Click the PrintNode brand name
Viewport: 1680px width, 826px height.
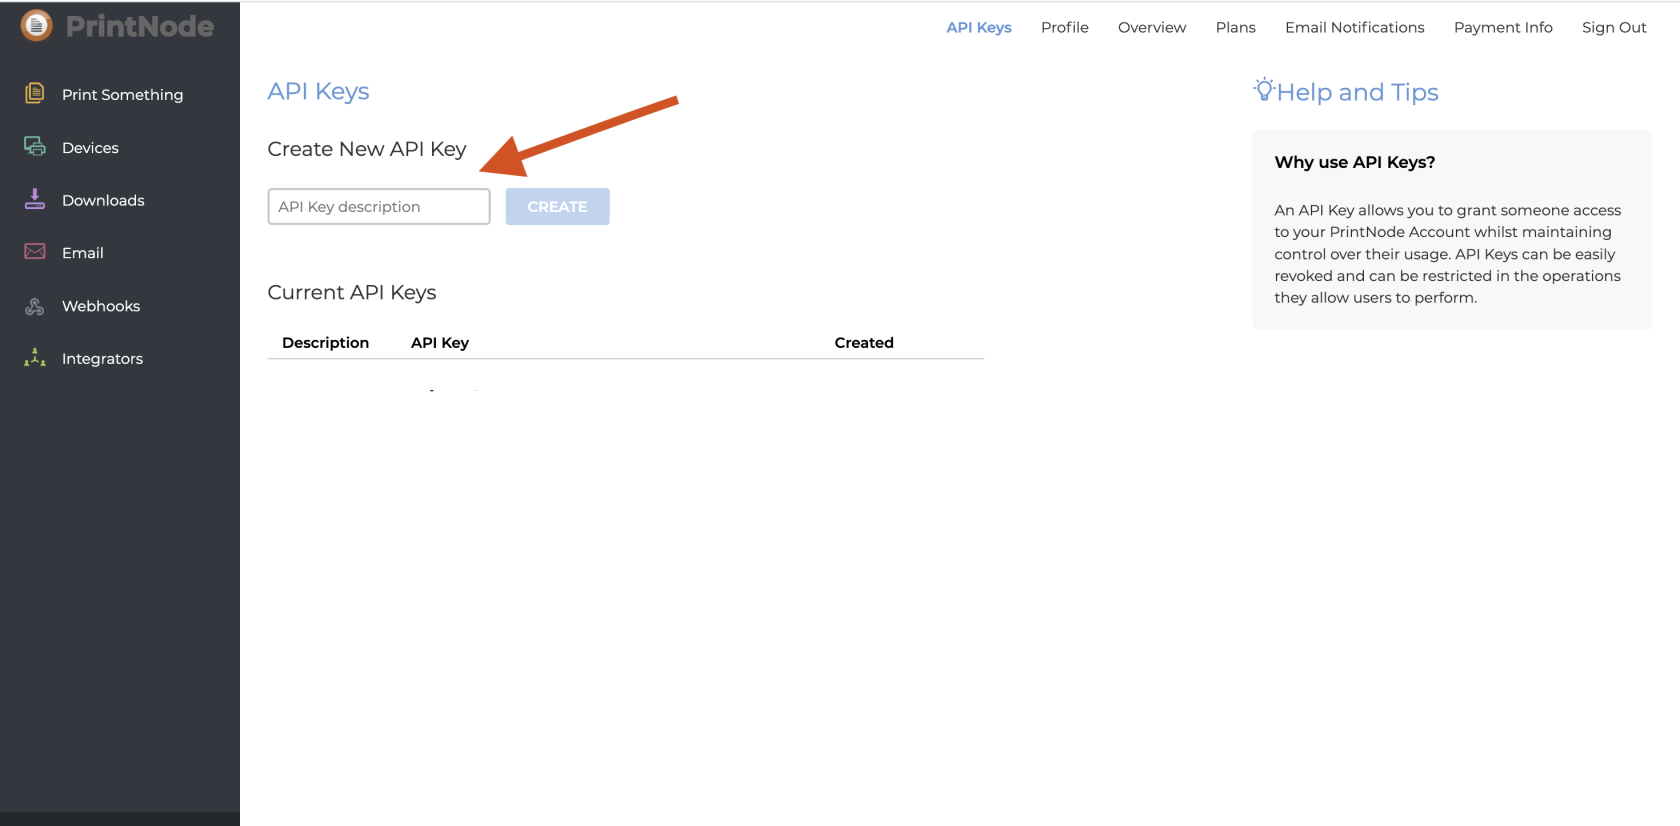coord(140,26)
